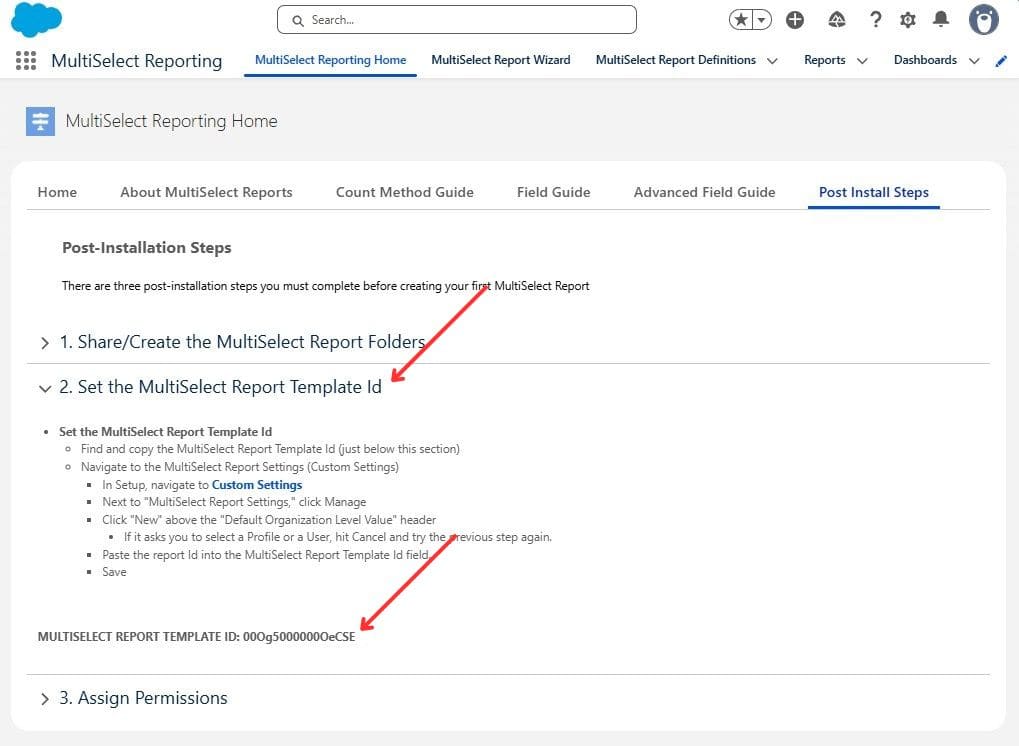Click inside the Search field
The height and width of the screenshot is (746, 1019).
[455, 19]
